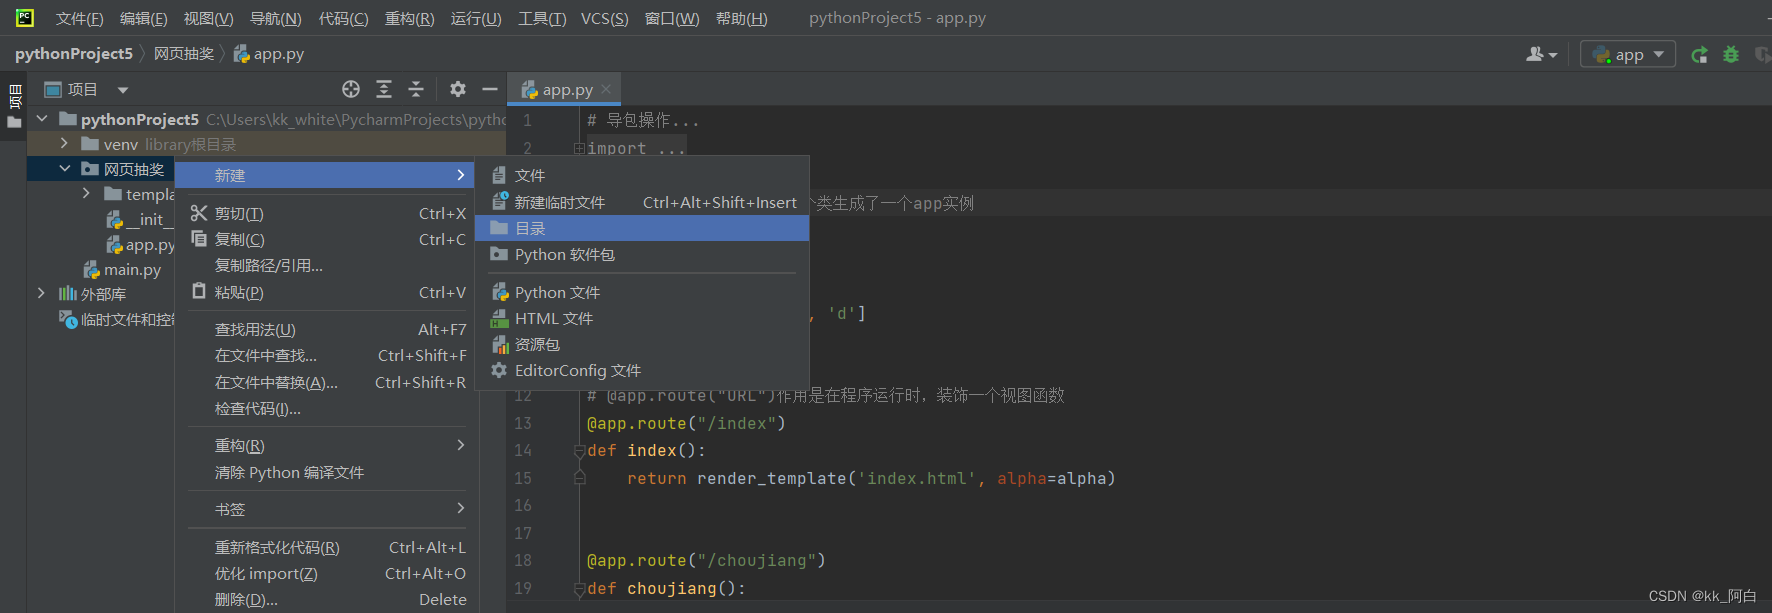
Task: Expand the templates folder arrow
Action: click(x=86, y=194)
